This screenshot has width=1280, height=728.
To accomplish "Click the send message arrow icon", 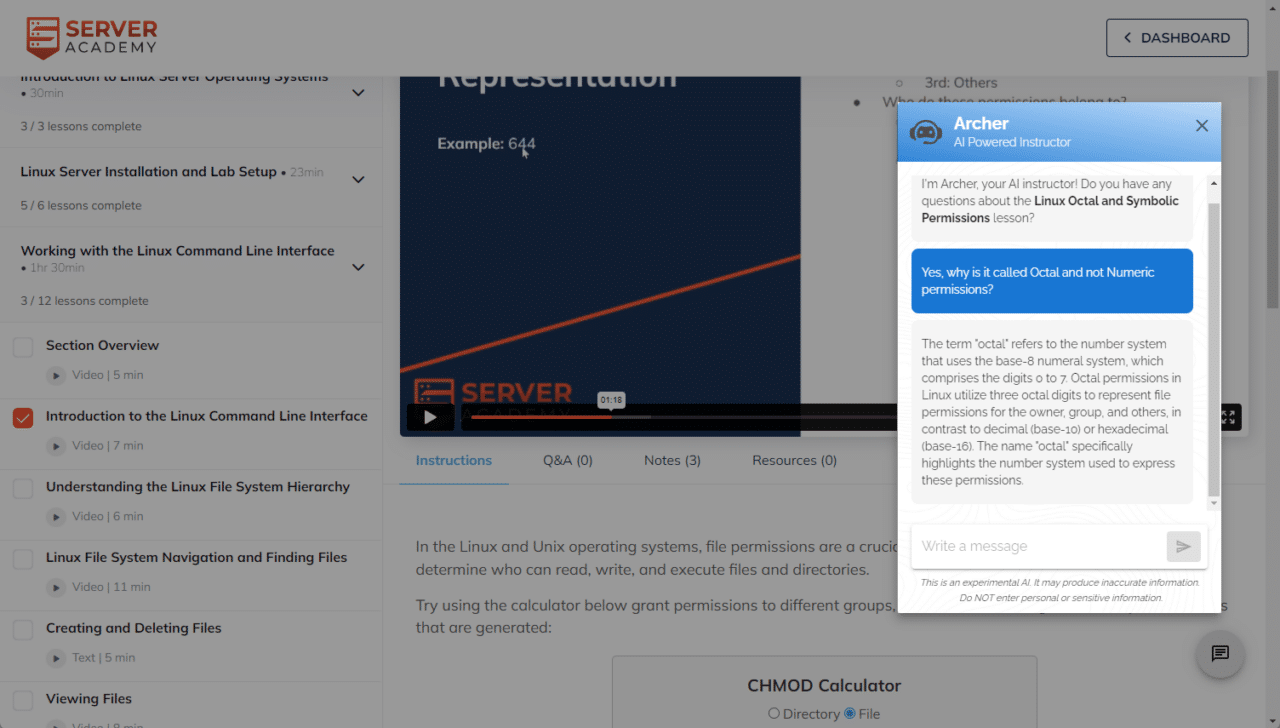I will point(1183,546).
